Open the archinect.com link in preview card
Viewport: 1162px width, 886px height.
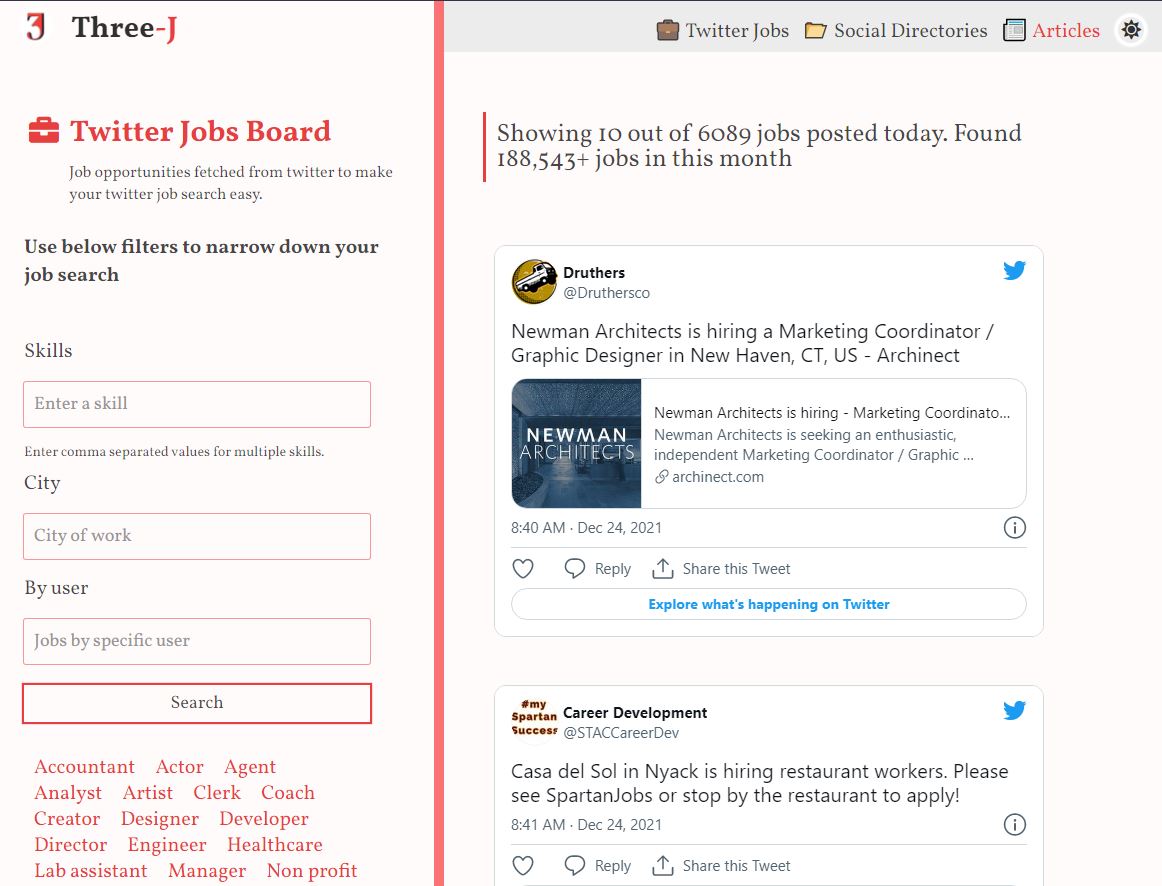709,477
